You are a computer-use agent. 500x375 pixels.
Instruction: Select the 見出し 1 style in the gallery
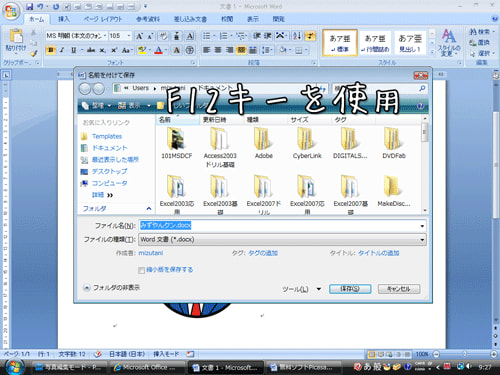pos(410,43)
